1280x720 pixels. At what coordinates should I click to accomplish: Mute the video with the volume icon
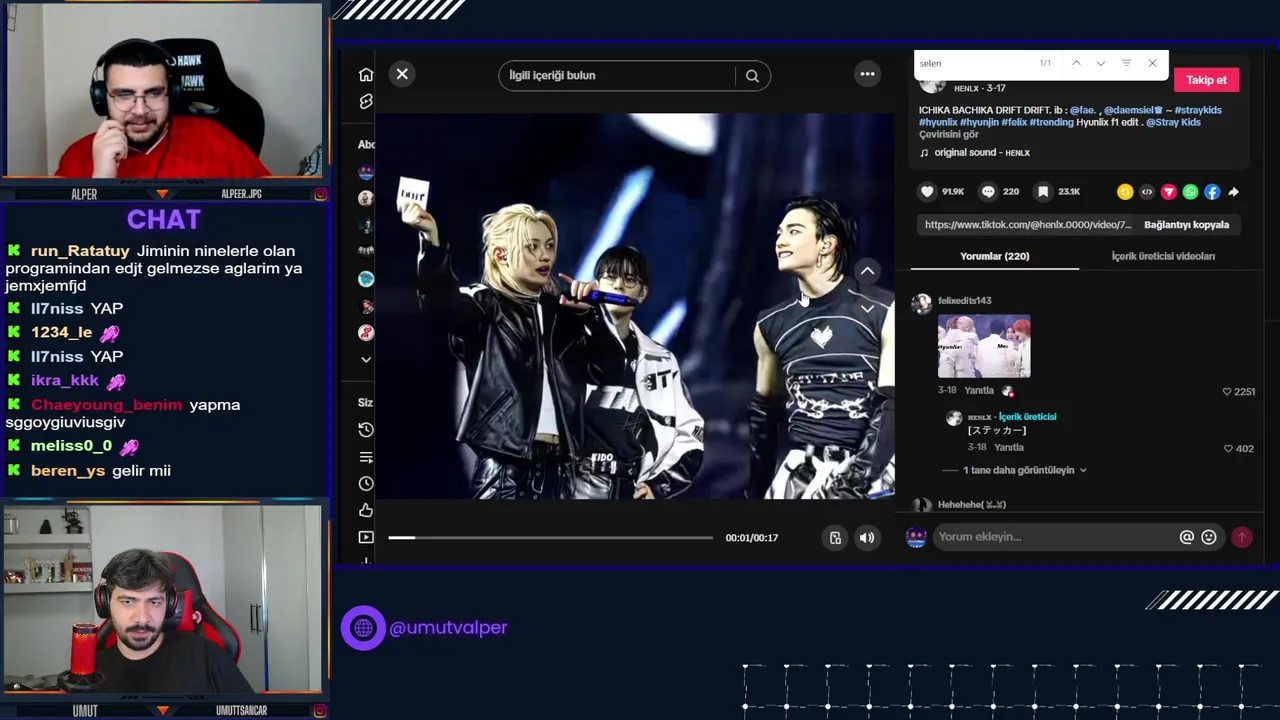coord(867,538)
